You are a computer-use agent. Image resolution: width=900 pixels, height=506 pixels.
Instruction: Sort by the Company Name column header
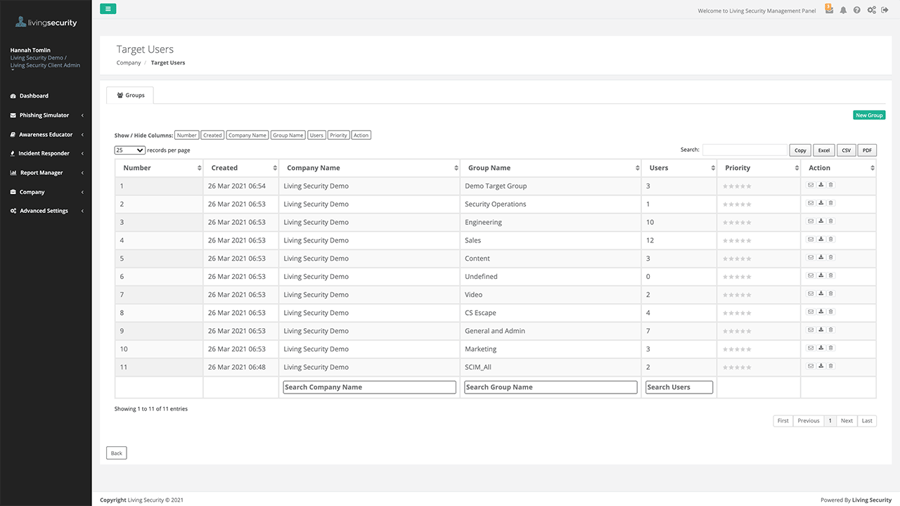(369, 168)
